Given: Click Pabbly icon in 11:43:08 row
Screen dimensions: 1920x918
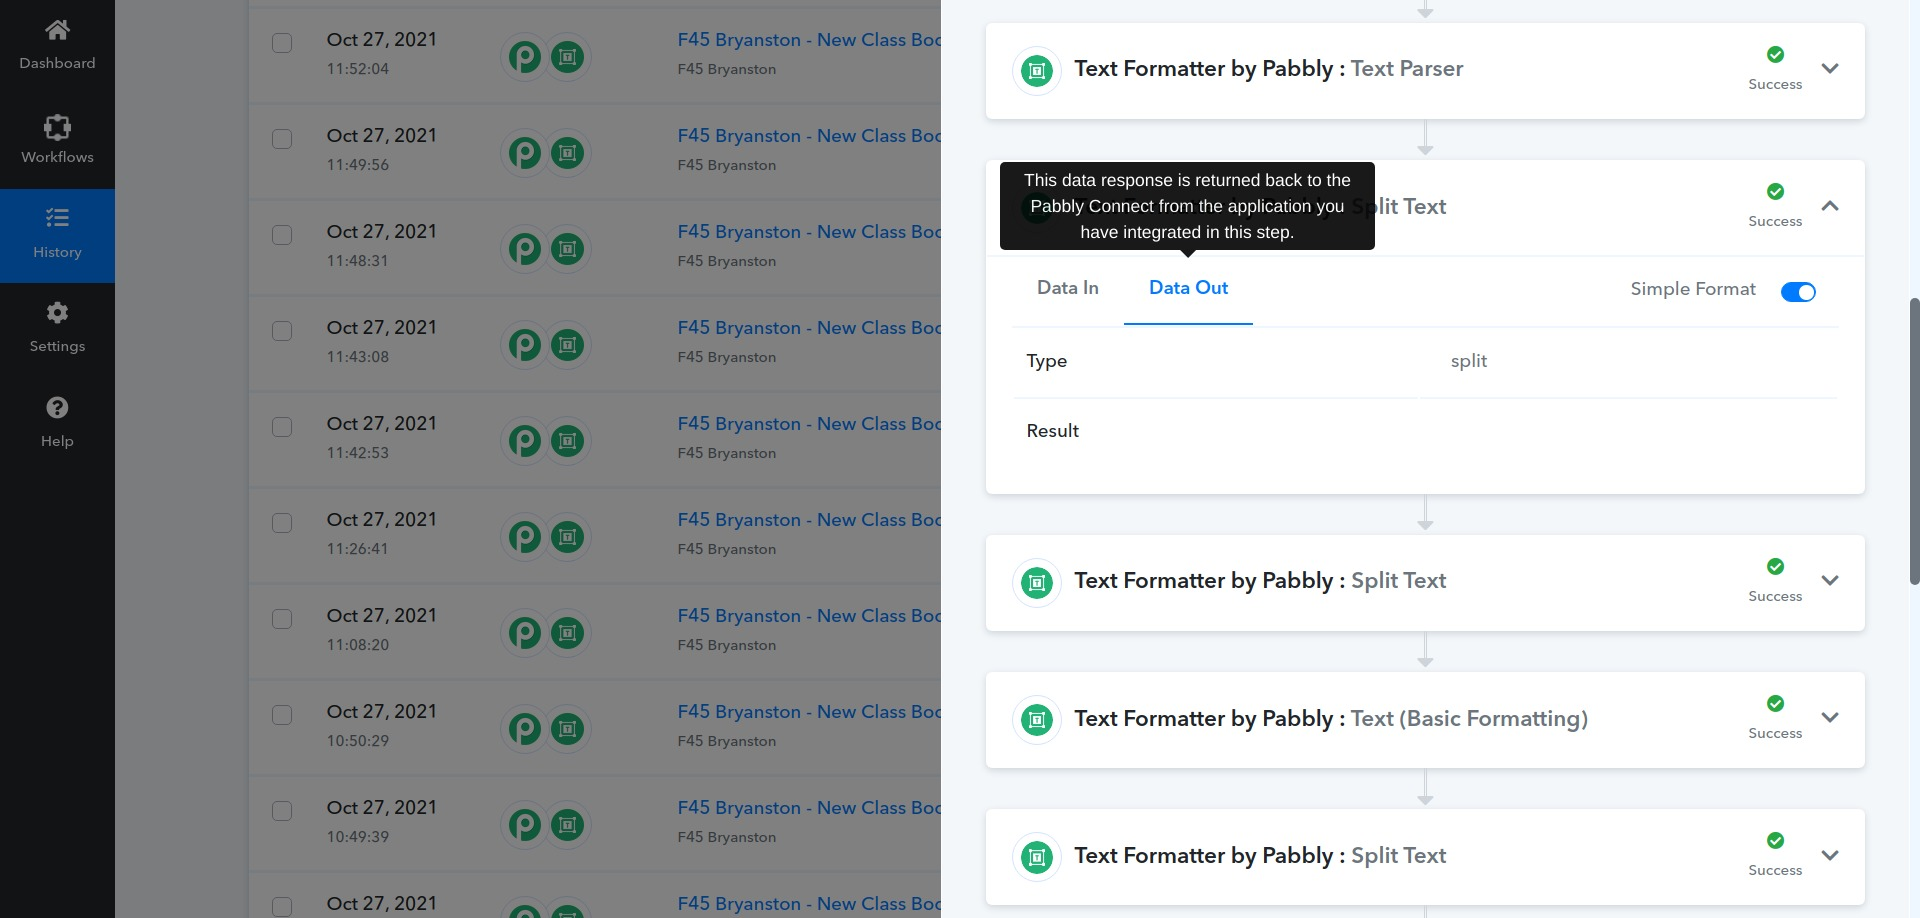Looking at the screenshot, I should click(525, 345).
